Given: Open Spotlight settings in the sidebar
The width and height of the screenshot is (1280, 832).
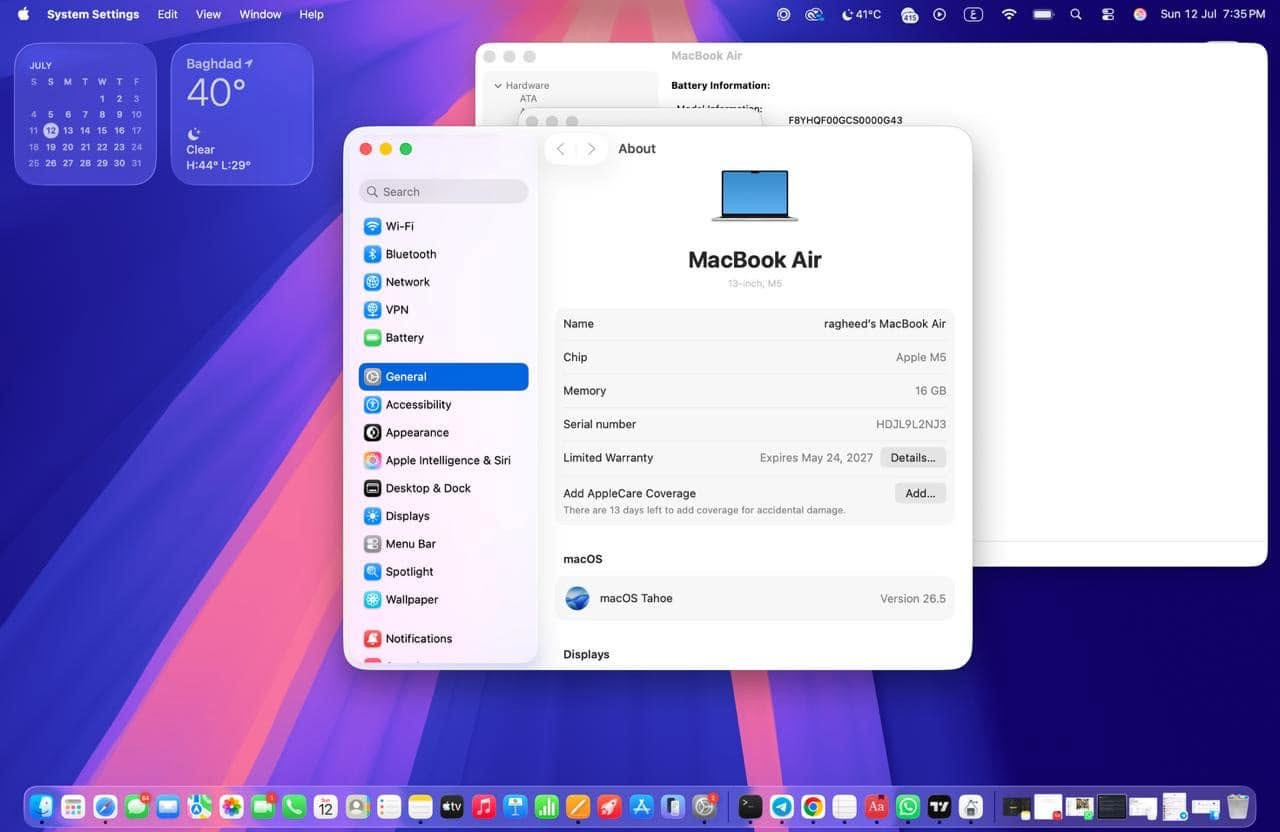Looking at the screenshot, I should tap(443, 572).
